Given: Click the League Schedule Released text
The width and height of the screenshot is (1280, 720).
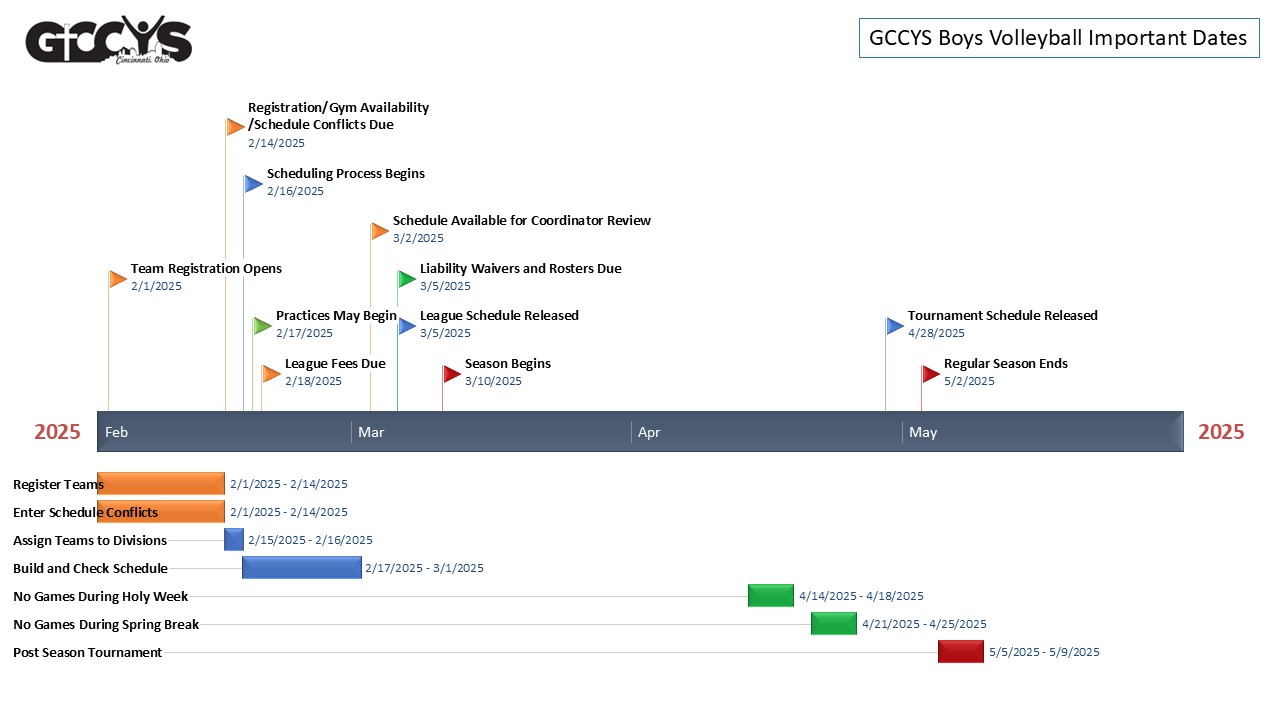Looking at the screenshot, I should 499,316.
